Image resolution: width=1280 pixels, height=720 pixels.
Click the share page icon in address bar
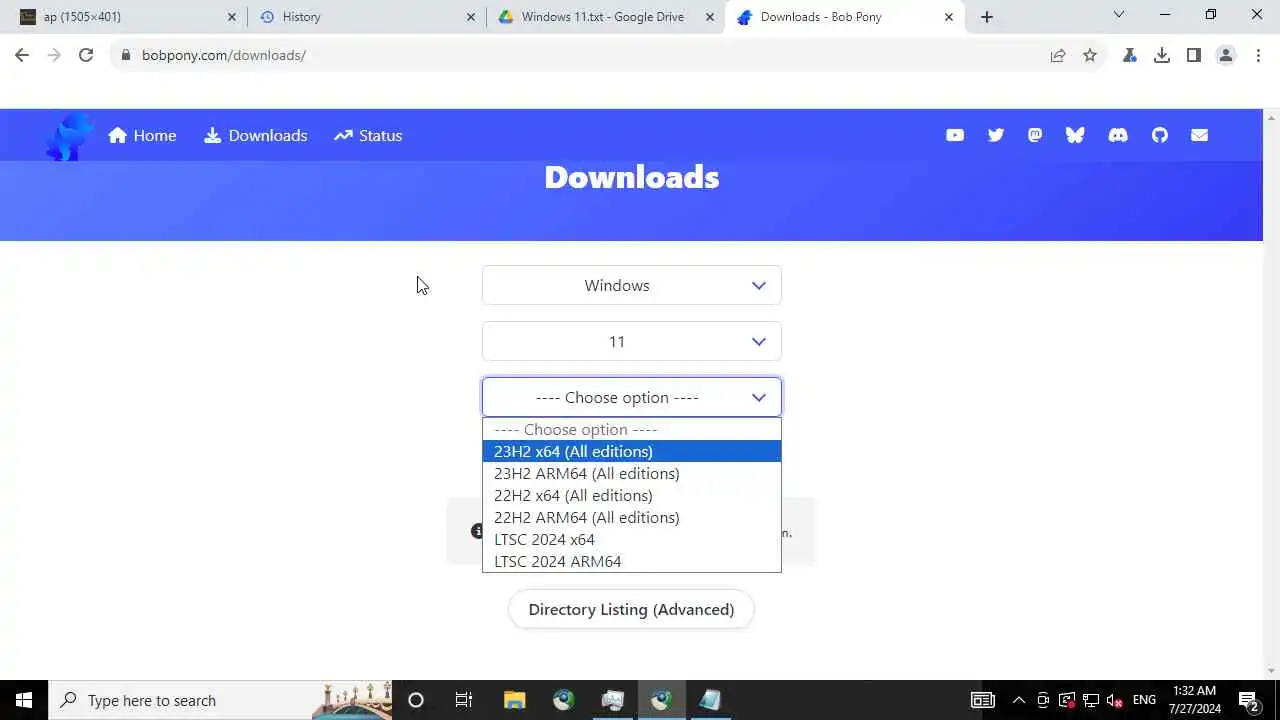click(x=1058, y=55)
